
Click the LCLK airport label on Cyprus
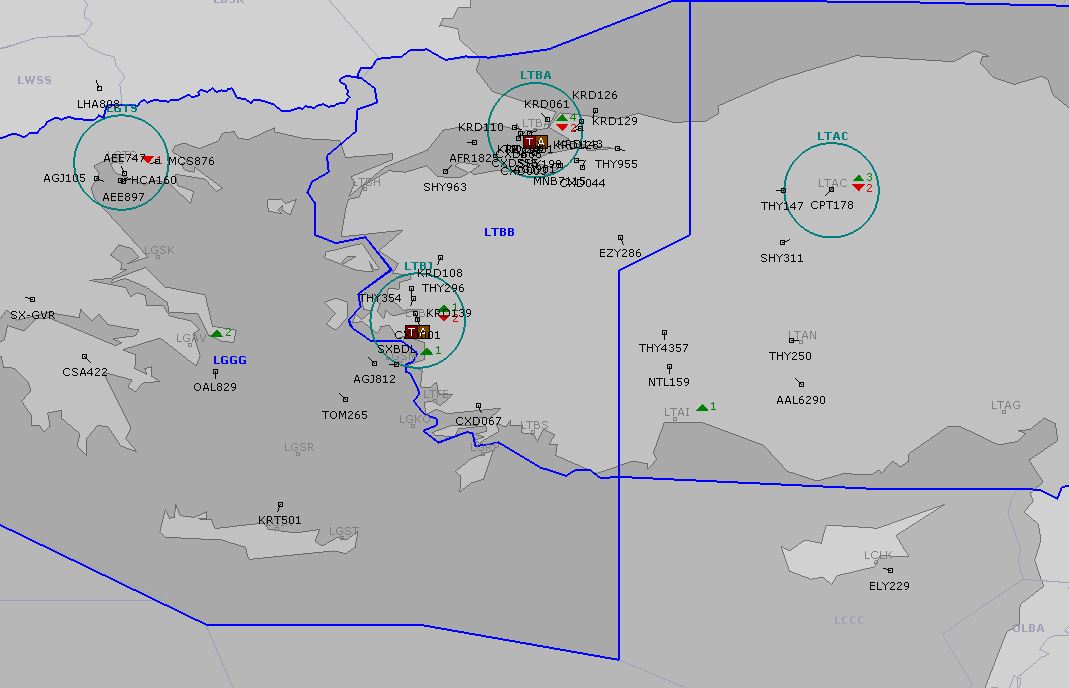878,555
